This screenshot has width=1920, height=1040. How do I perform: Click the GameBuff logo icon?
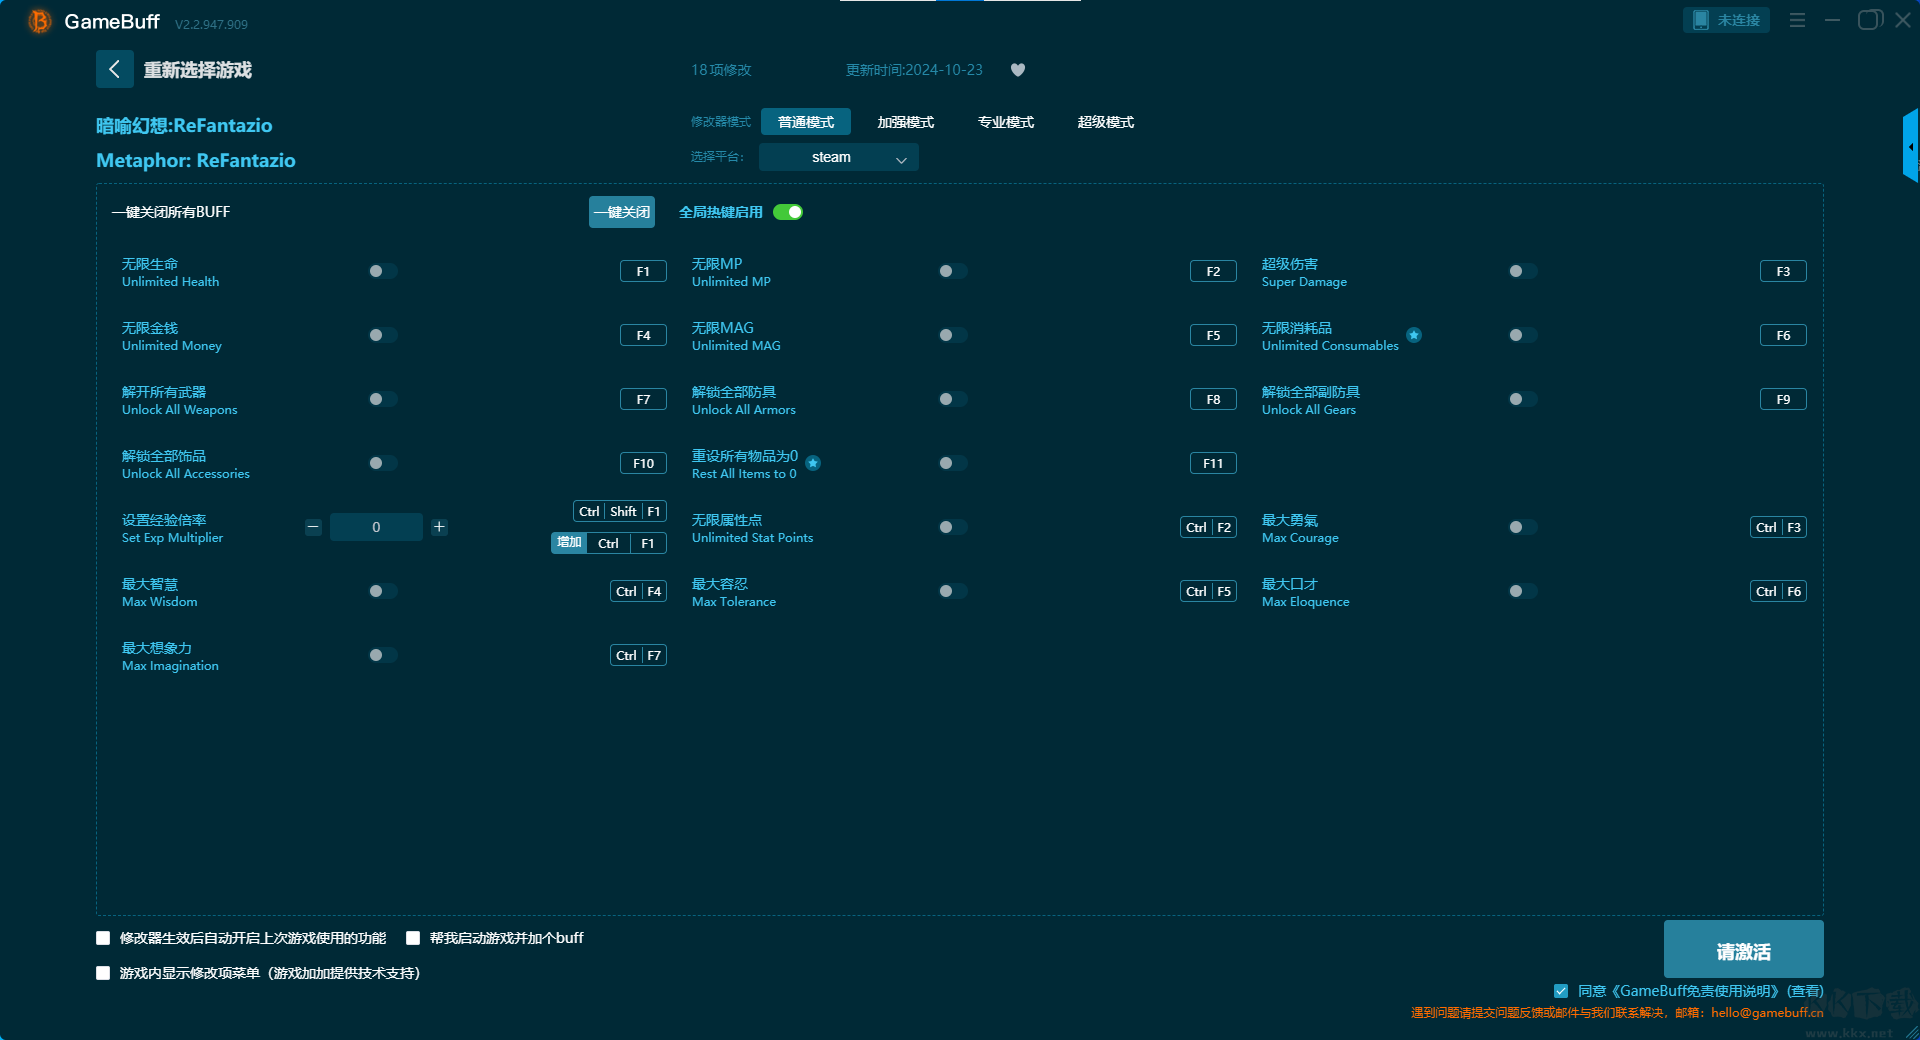[x=39, y=21]
